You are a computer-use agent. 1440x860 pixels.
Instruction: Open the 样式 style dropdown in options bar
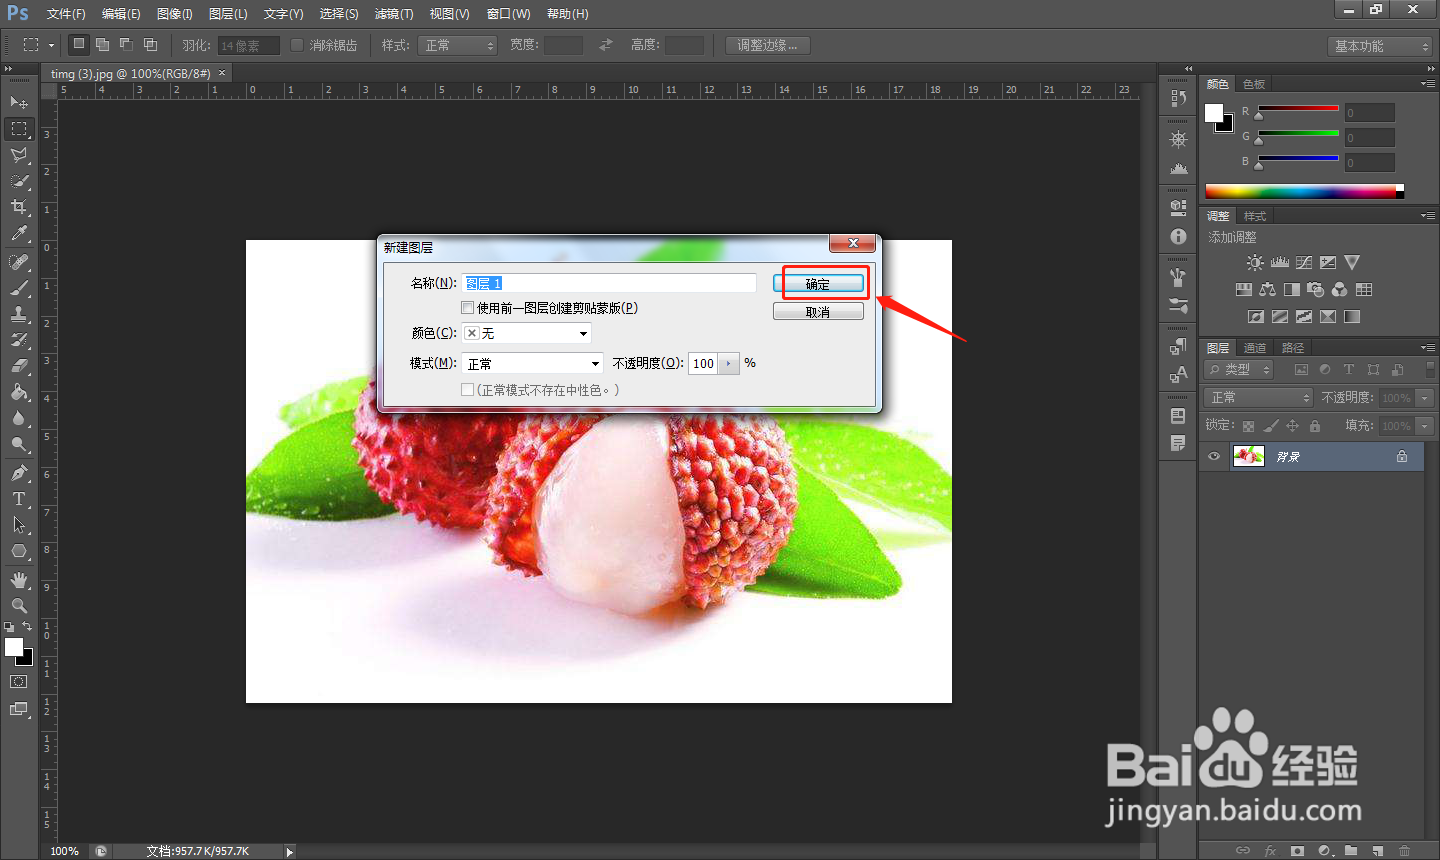458,45
